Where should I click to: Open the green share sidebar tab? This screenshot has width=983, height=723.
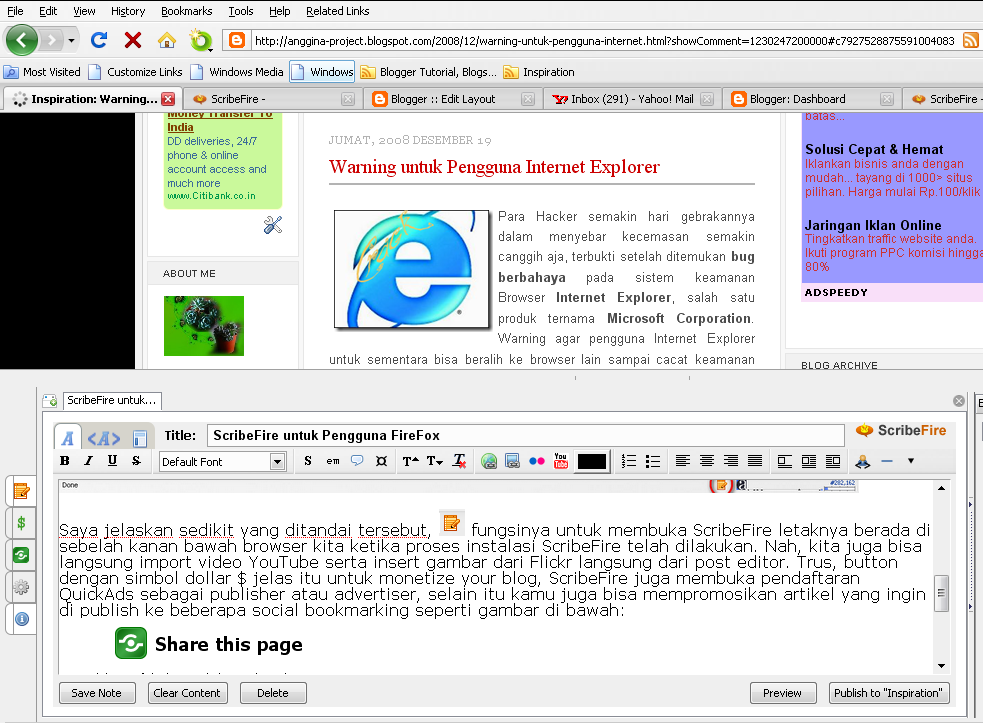pyautogui.click(x=21, y=555)
